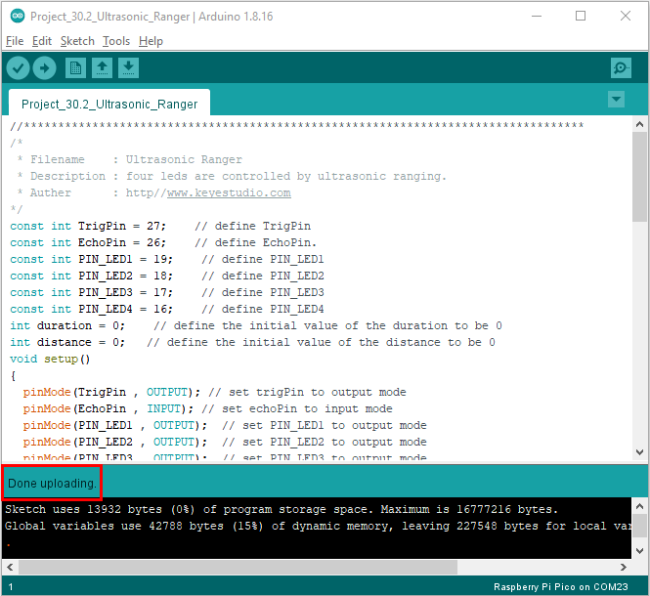Click the code editor vertical scrollbar thumb

639,177
